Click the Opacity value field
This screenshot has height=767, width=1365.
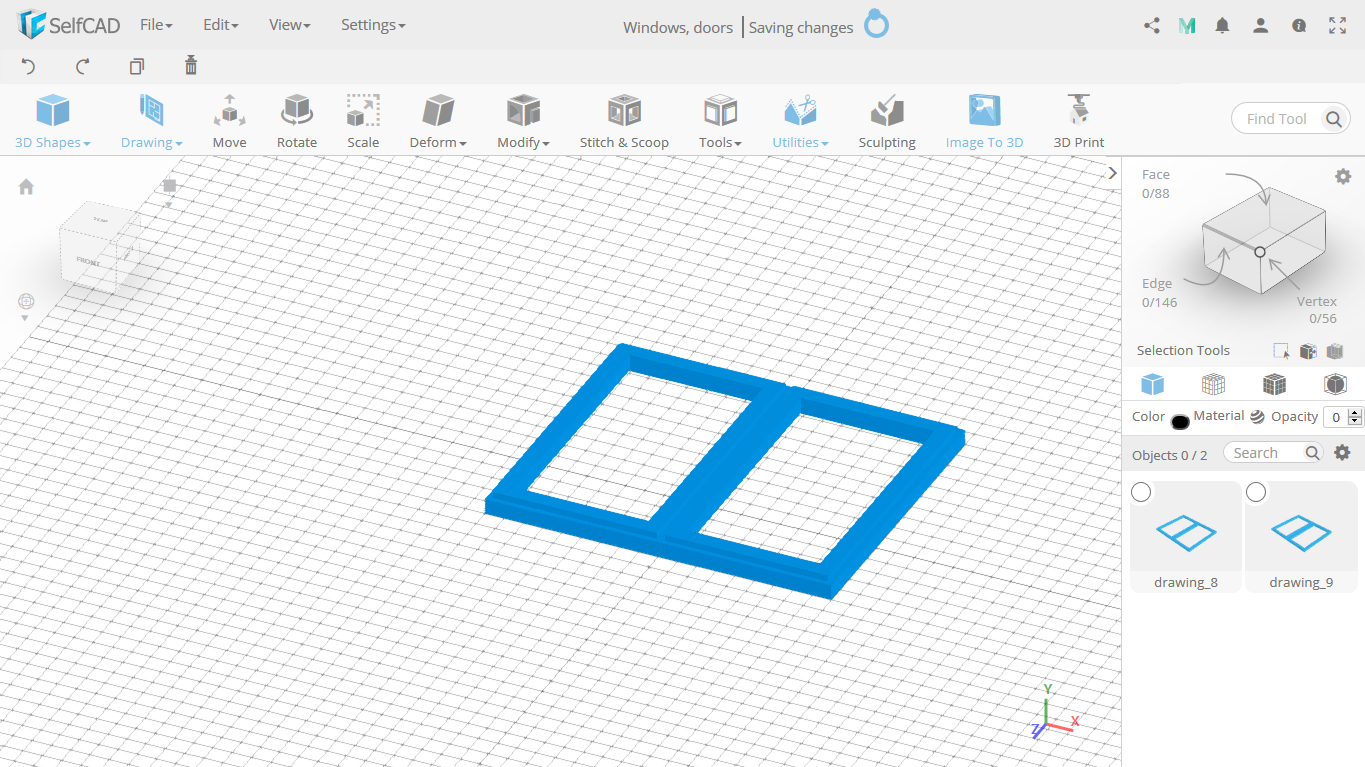1336,418
